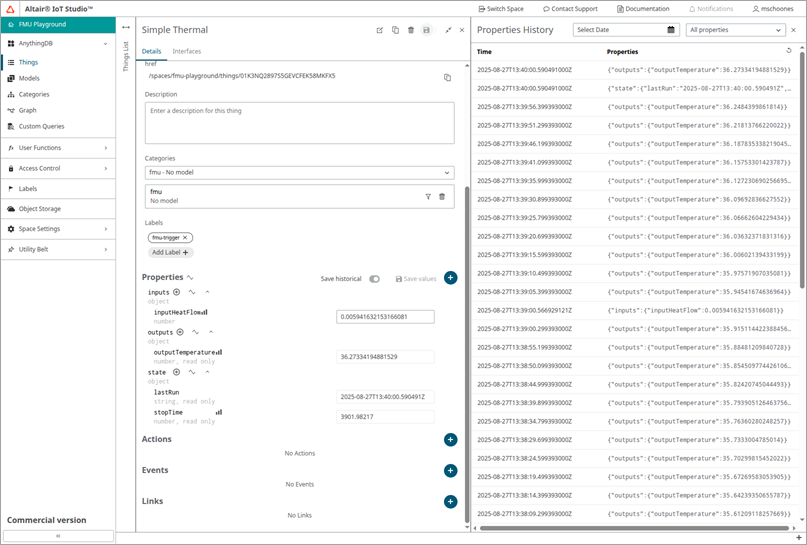Toggle the Save historical switch
Viewport: 807px width, 545px height.
(374, 279)
